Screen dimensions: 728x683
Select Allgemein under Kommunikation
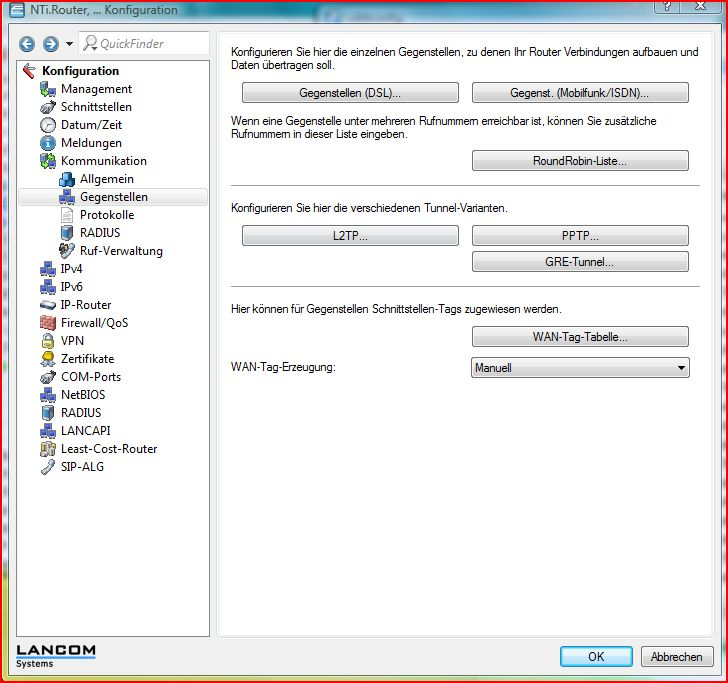tap(106, 179)
